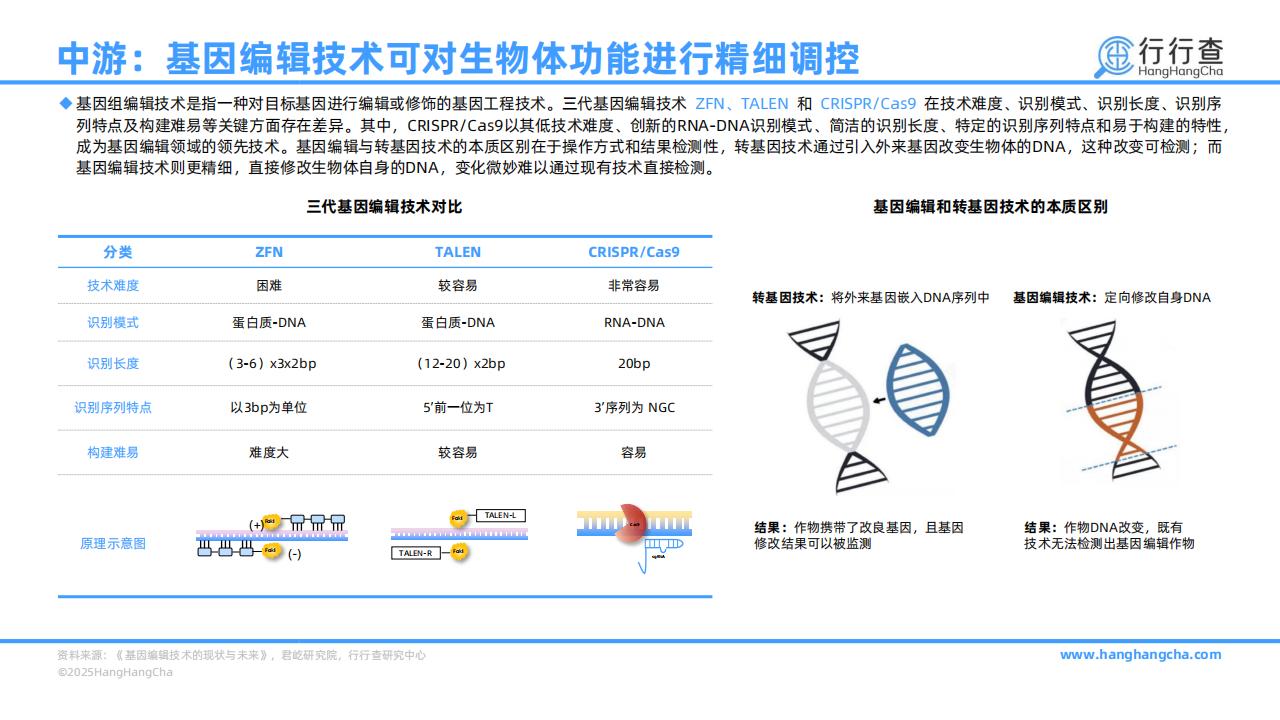The image size is (1280, 720).
Task: Click the 以3bp为单位 cell
Action: point(269,407)
